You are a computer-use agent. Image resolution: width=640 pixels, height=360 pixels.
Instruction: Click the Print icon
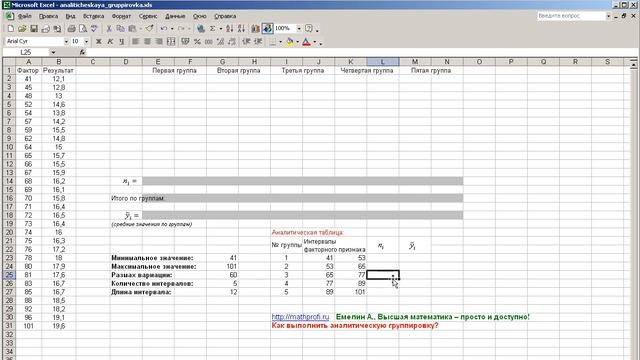pyautogui.click(x=71, y=29)
